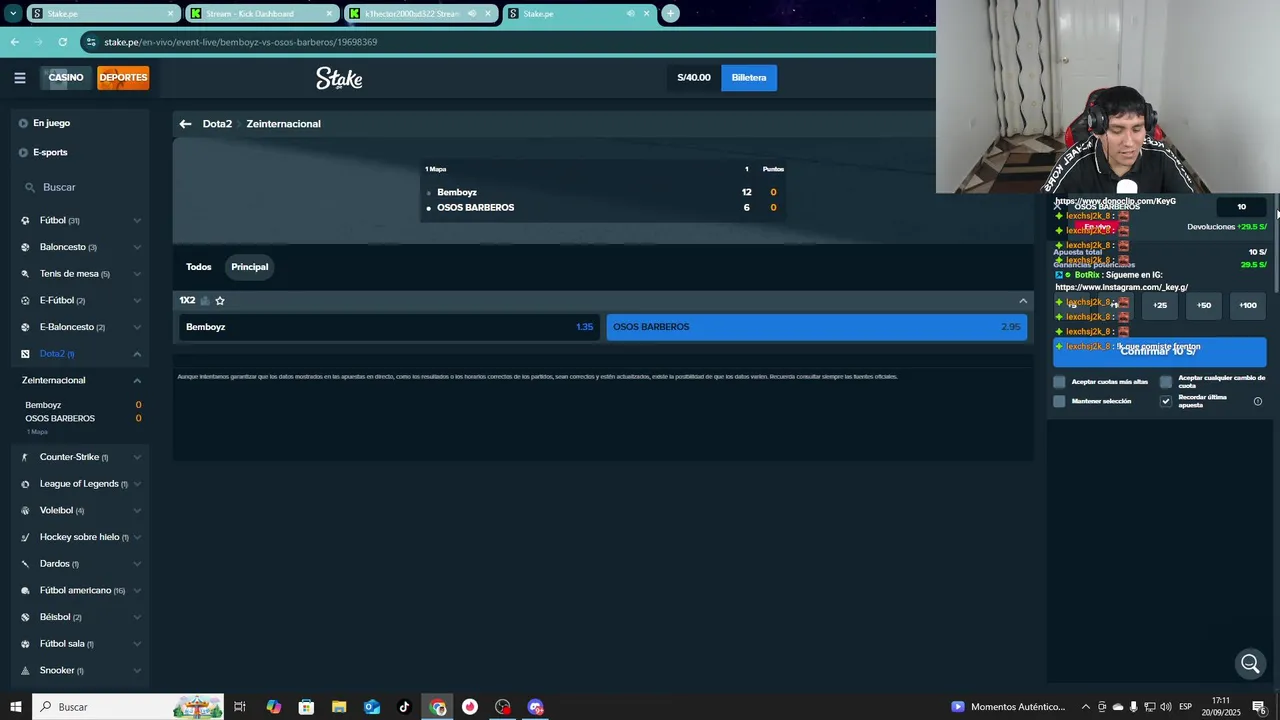Click the S/40.00 balance display
Viewport: 1280px width, 720px height.
(694, 78)
